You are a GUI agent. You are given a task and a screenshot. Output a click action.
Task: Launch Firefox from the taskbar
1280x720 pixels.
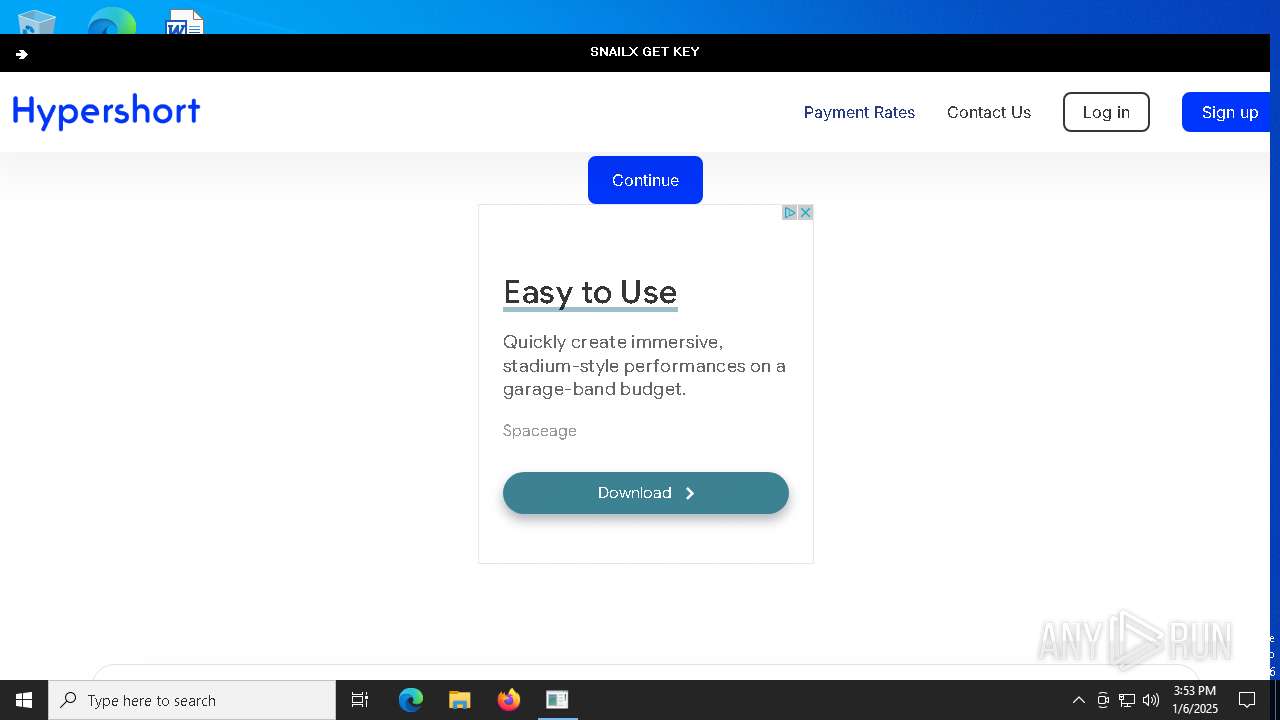[x=509, y=700]
